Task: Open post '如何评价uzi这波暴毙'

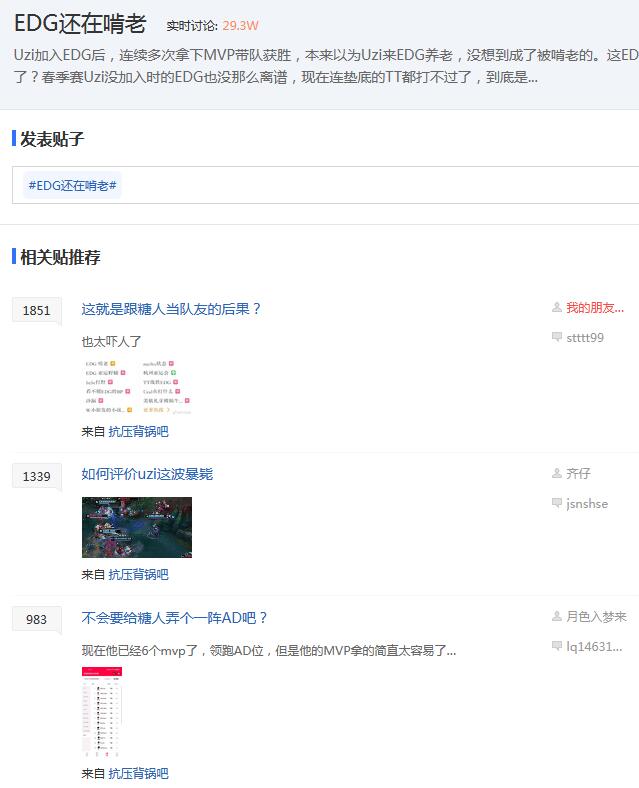Action: point(147,474)
